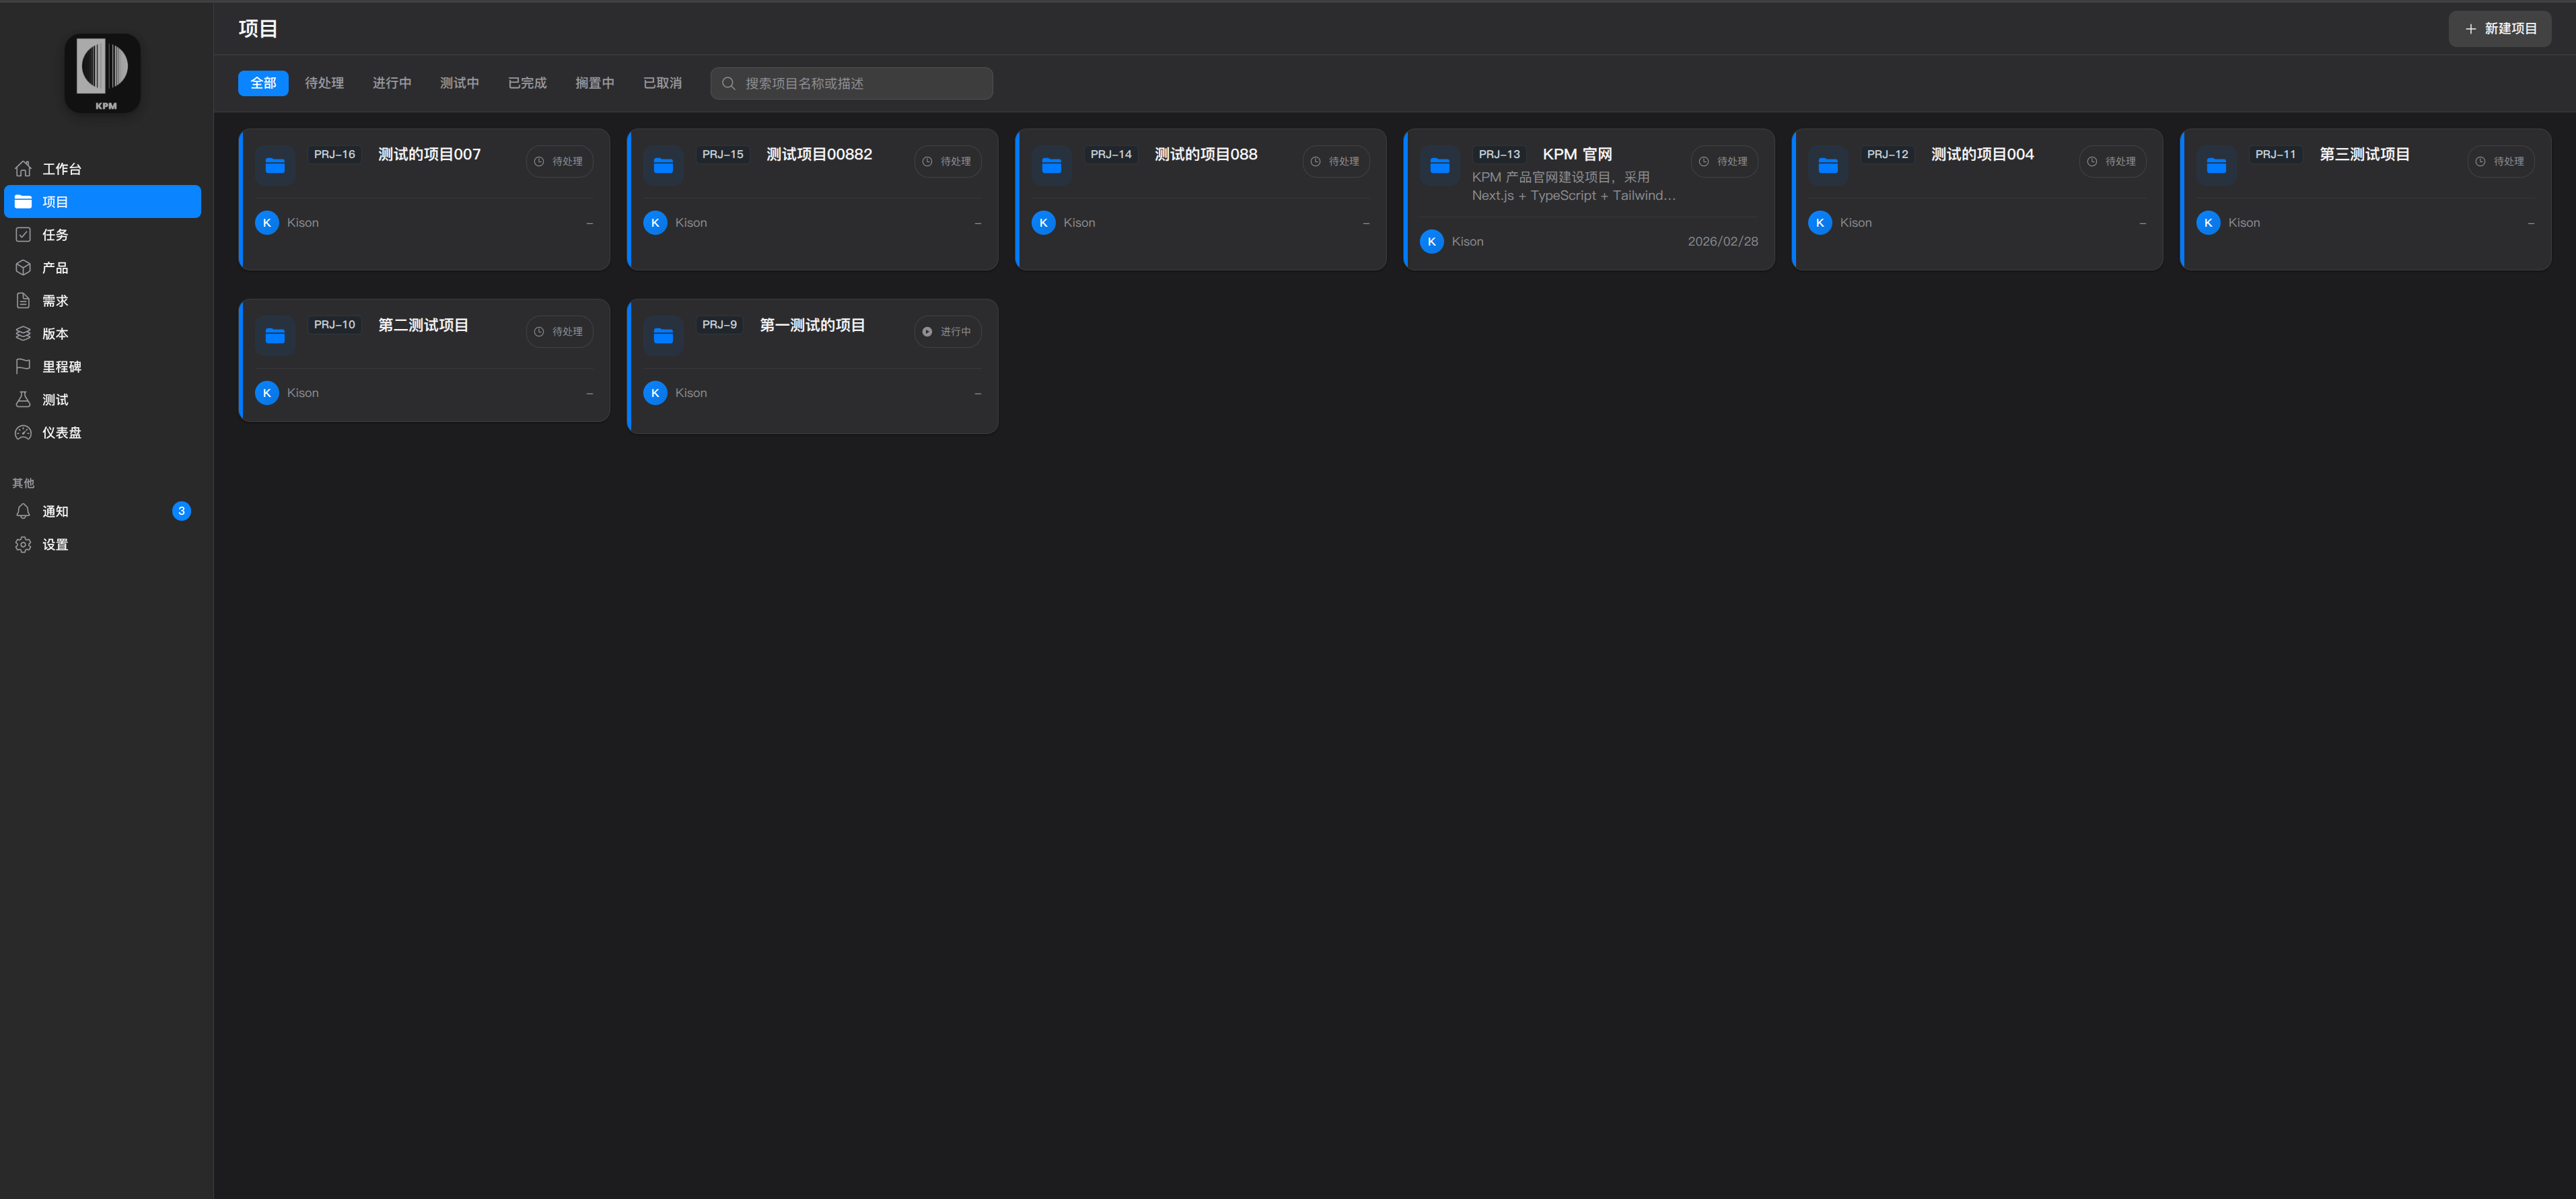Click the 新建项目 button
The image size is (2576, 1199).
pyautogui.click(x=2499, y=29)
